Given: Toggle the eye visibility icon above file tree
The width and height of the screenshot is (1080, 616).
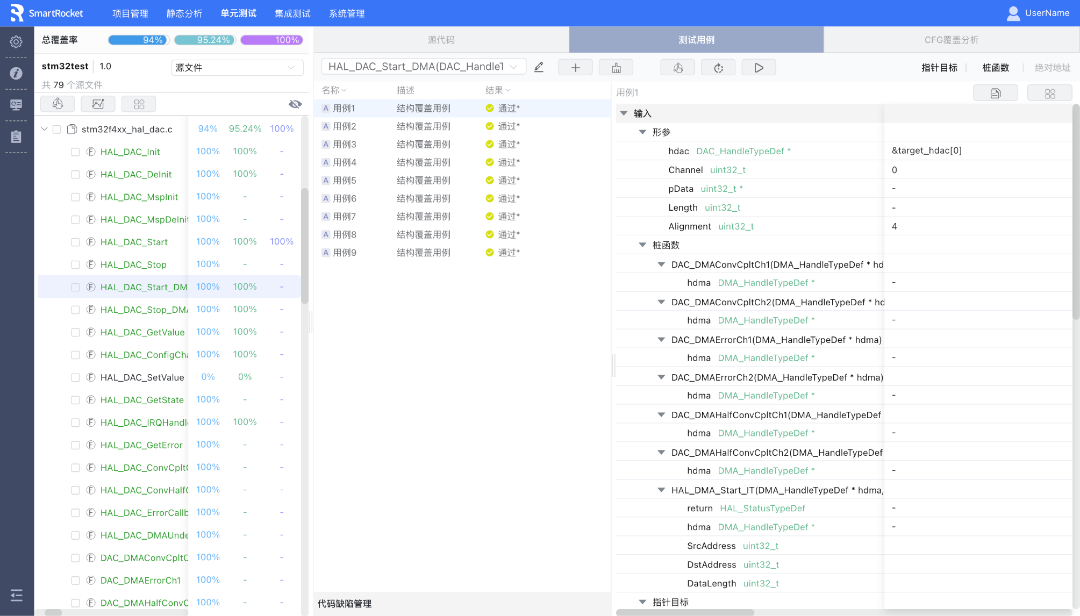Looking at the screenshot, I should click(x=295, y=104).
